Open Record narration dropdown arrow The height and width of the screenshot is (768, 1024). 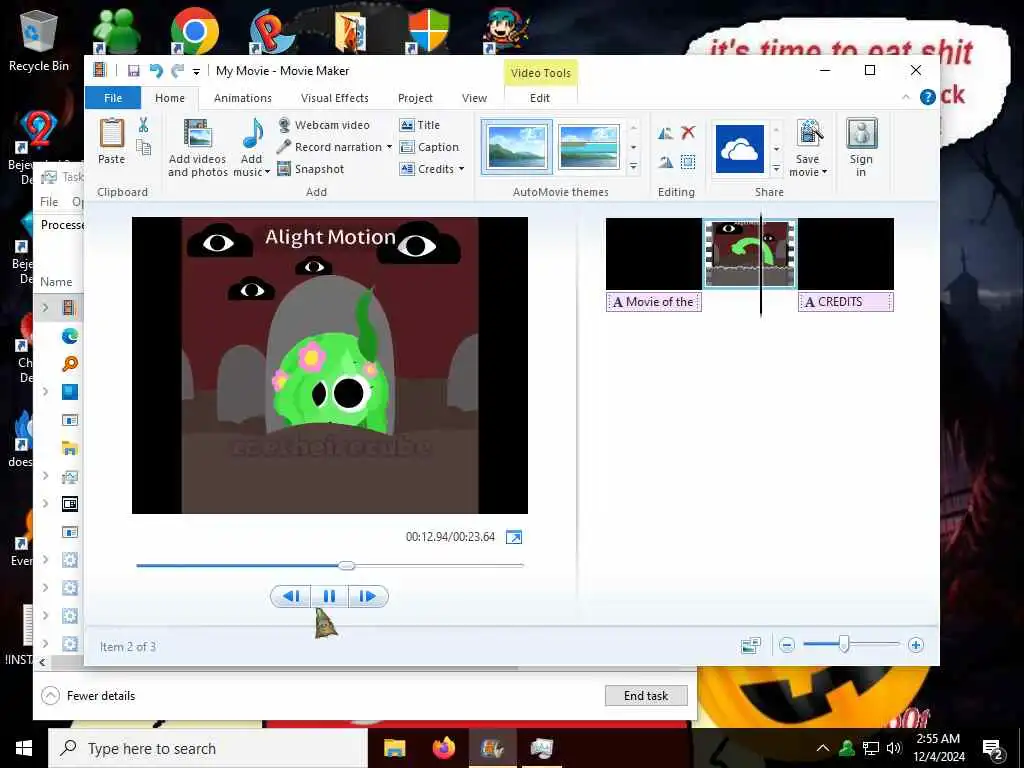(389, 147)
